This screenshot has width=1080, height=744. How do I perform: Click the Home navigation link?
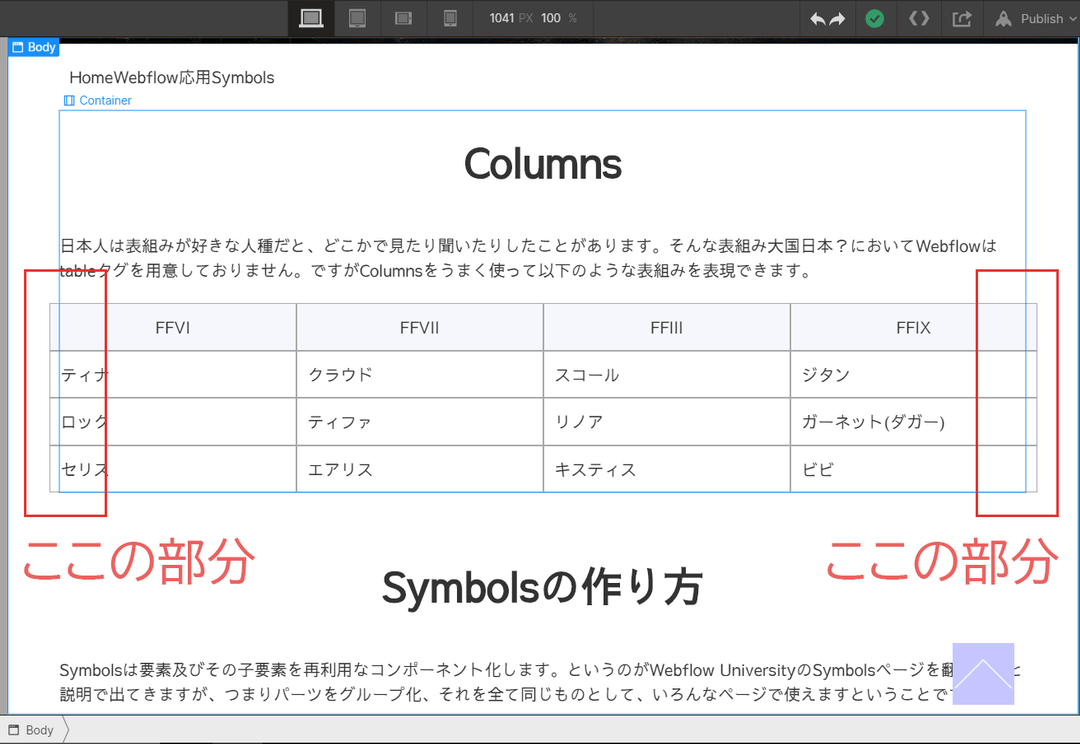(85, 77)
